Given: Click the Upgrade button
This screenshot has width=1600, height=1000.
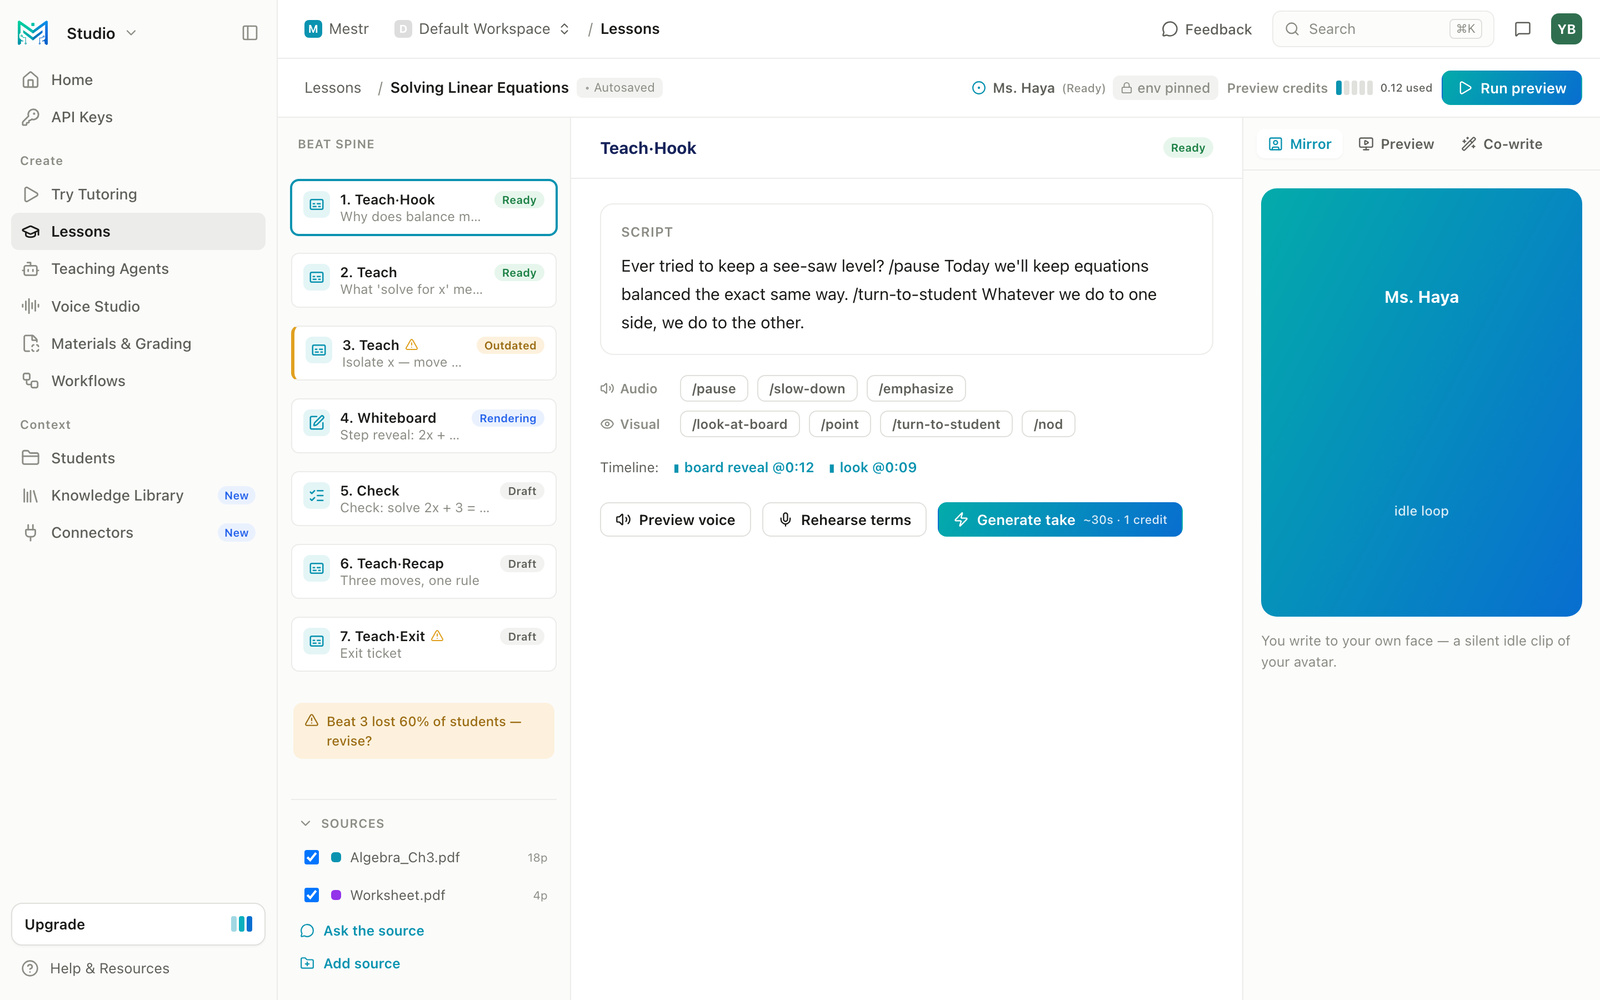Looking at the screenshot, I should pos(138,924).
